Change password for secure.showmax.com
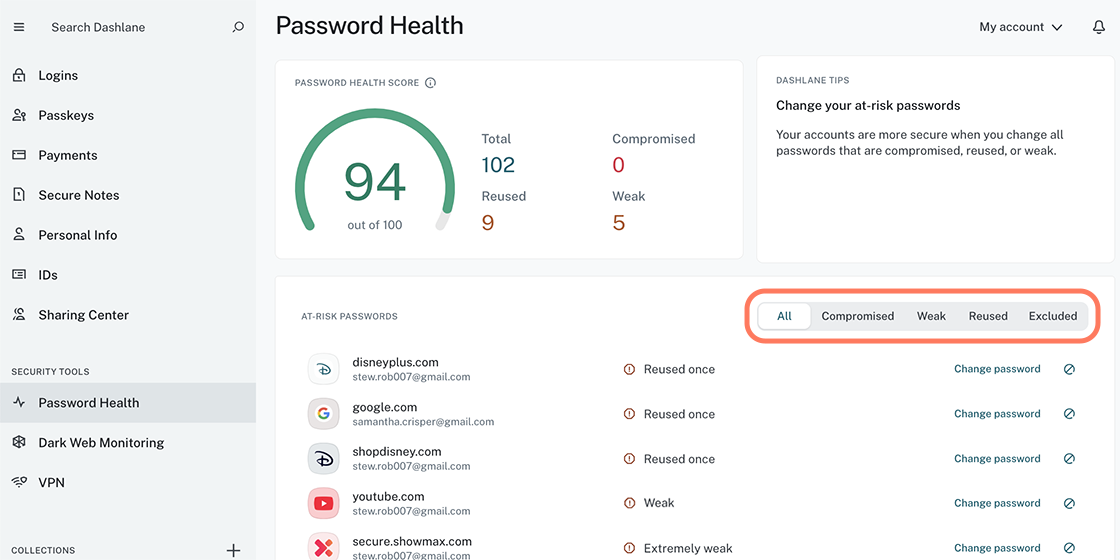This screenshot has height=560, width=1120. [996, 548]
